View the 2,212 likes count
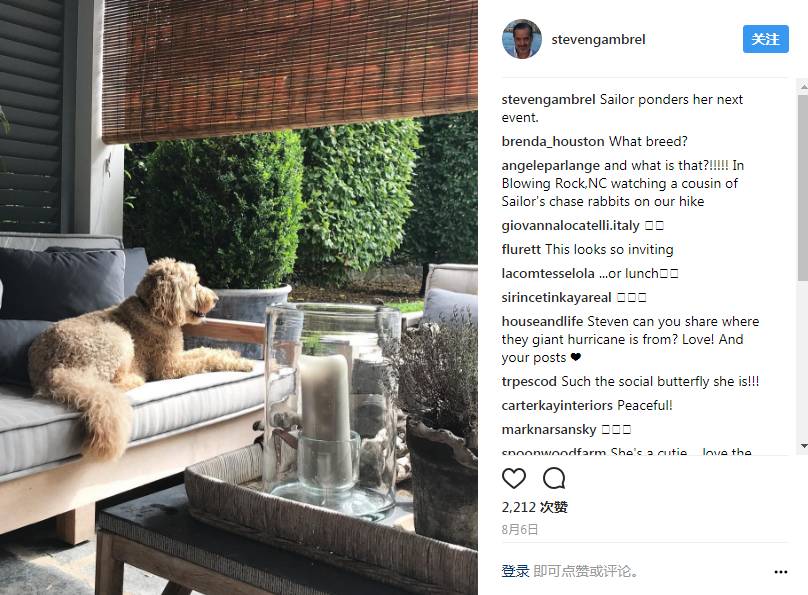The height and width of the screenshot is (595, 808). [534, 507]
